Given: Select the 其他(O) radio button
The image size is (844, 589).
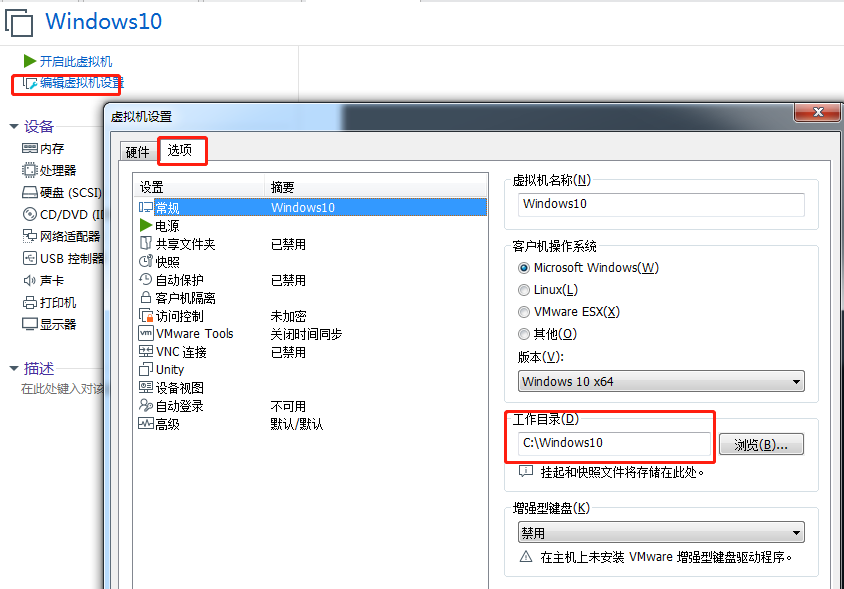Looking at the screenshot, I should click(x=524, y=334).
